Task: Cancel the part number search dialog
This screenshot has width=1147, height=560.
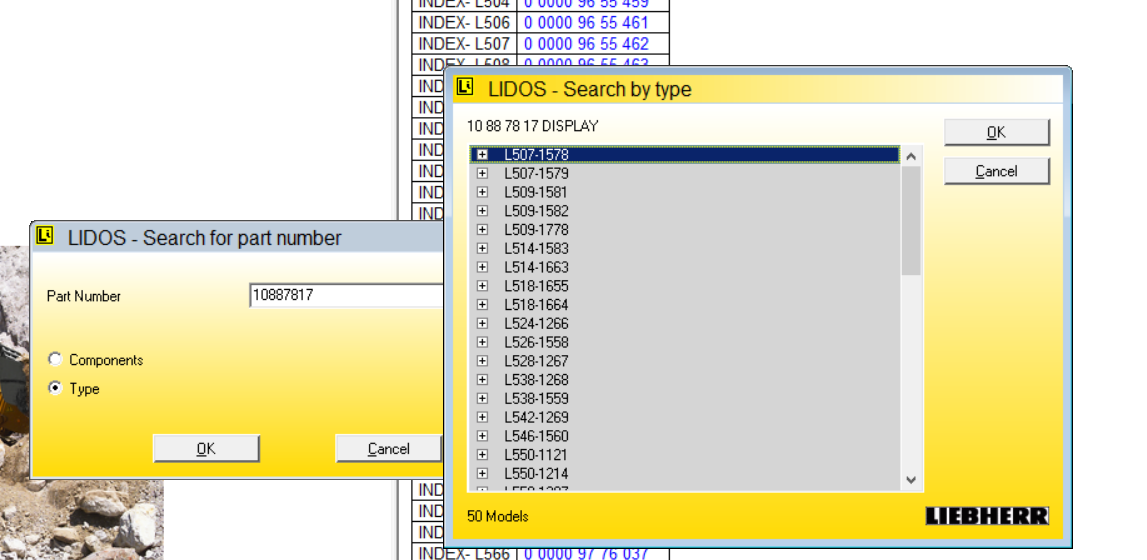Action: (x=388, y=448)
